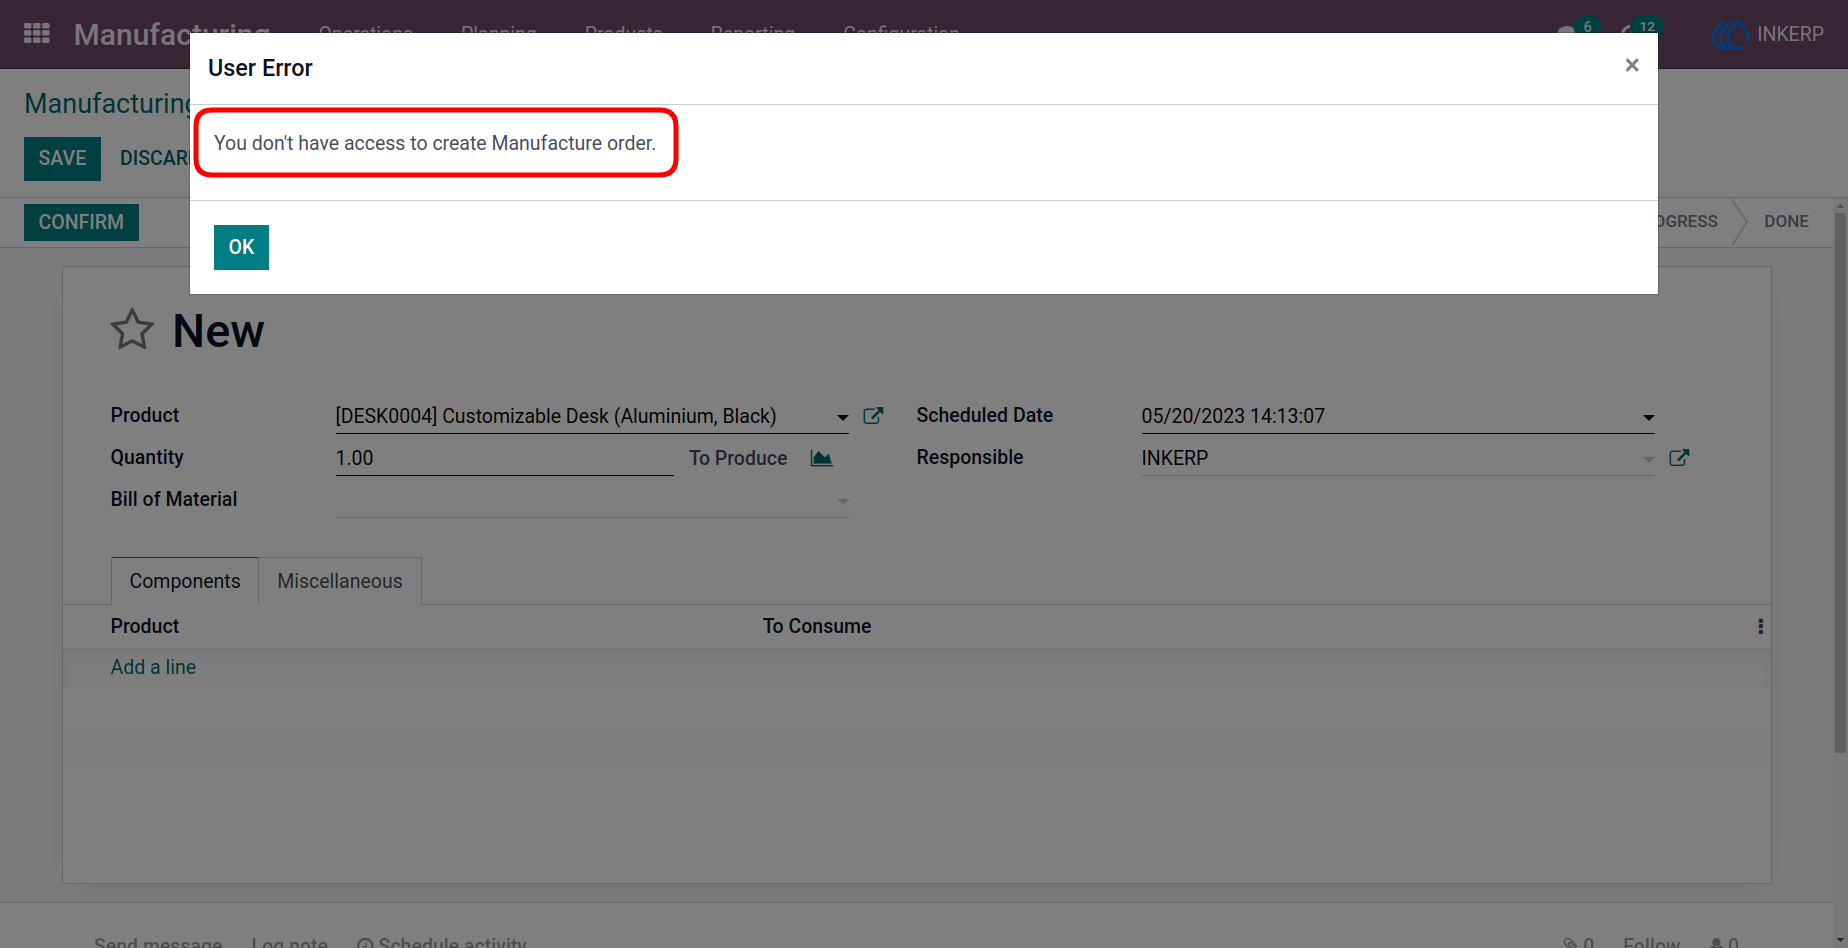1848x948 pixels.
Task: Click the INKERP company logo icon
Action: (1729, 34)
